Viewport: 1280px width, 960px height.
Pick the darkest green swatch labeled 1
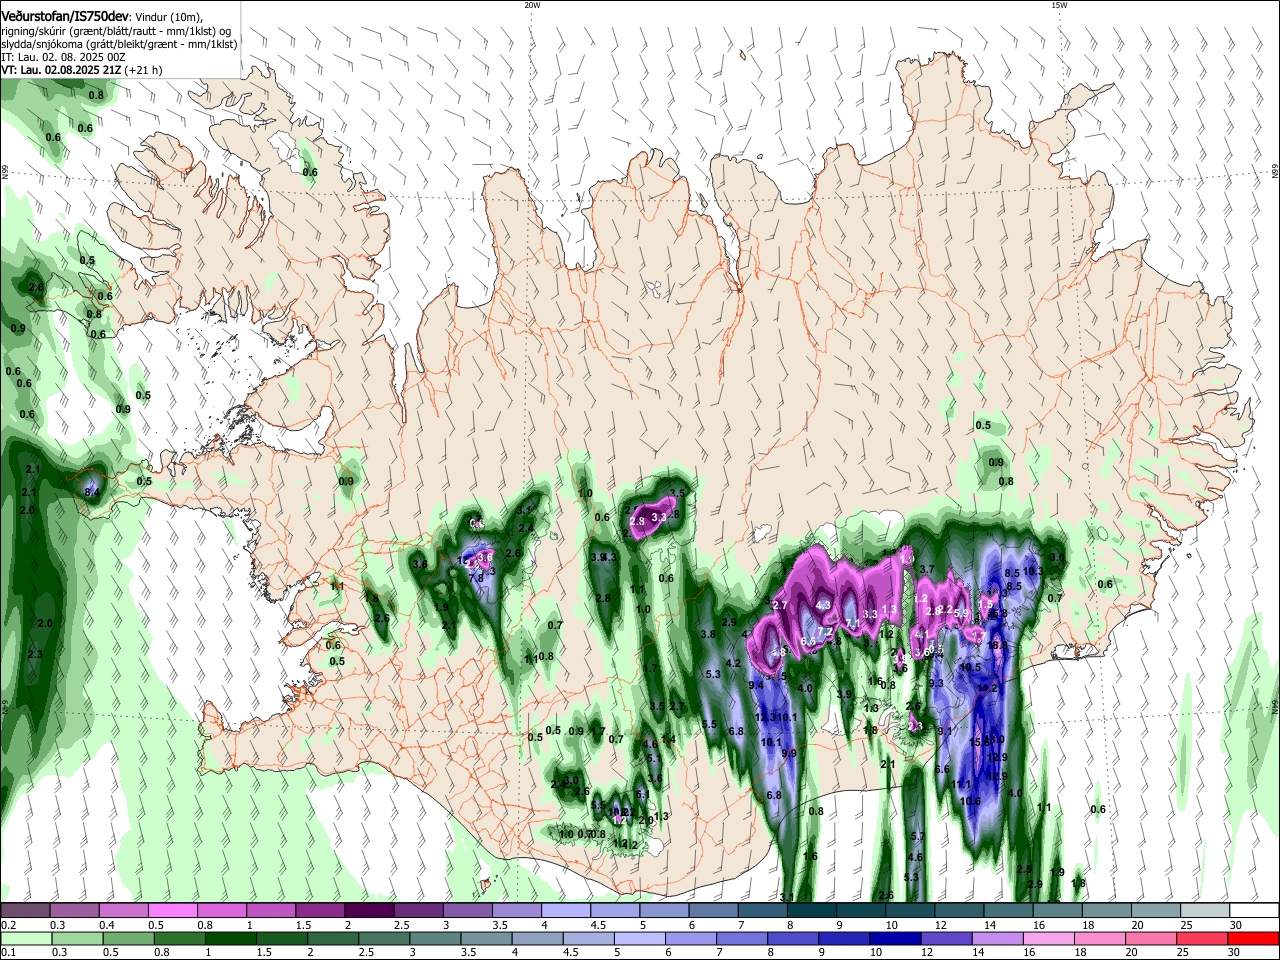point(230,938)
